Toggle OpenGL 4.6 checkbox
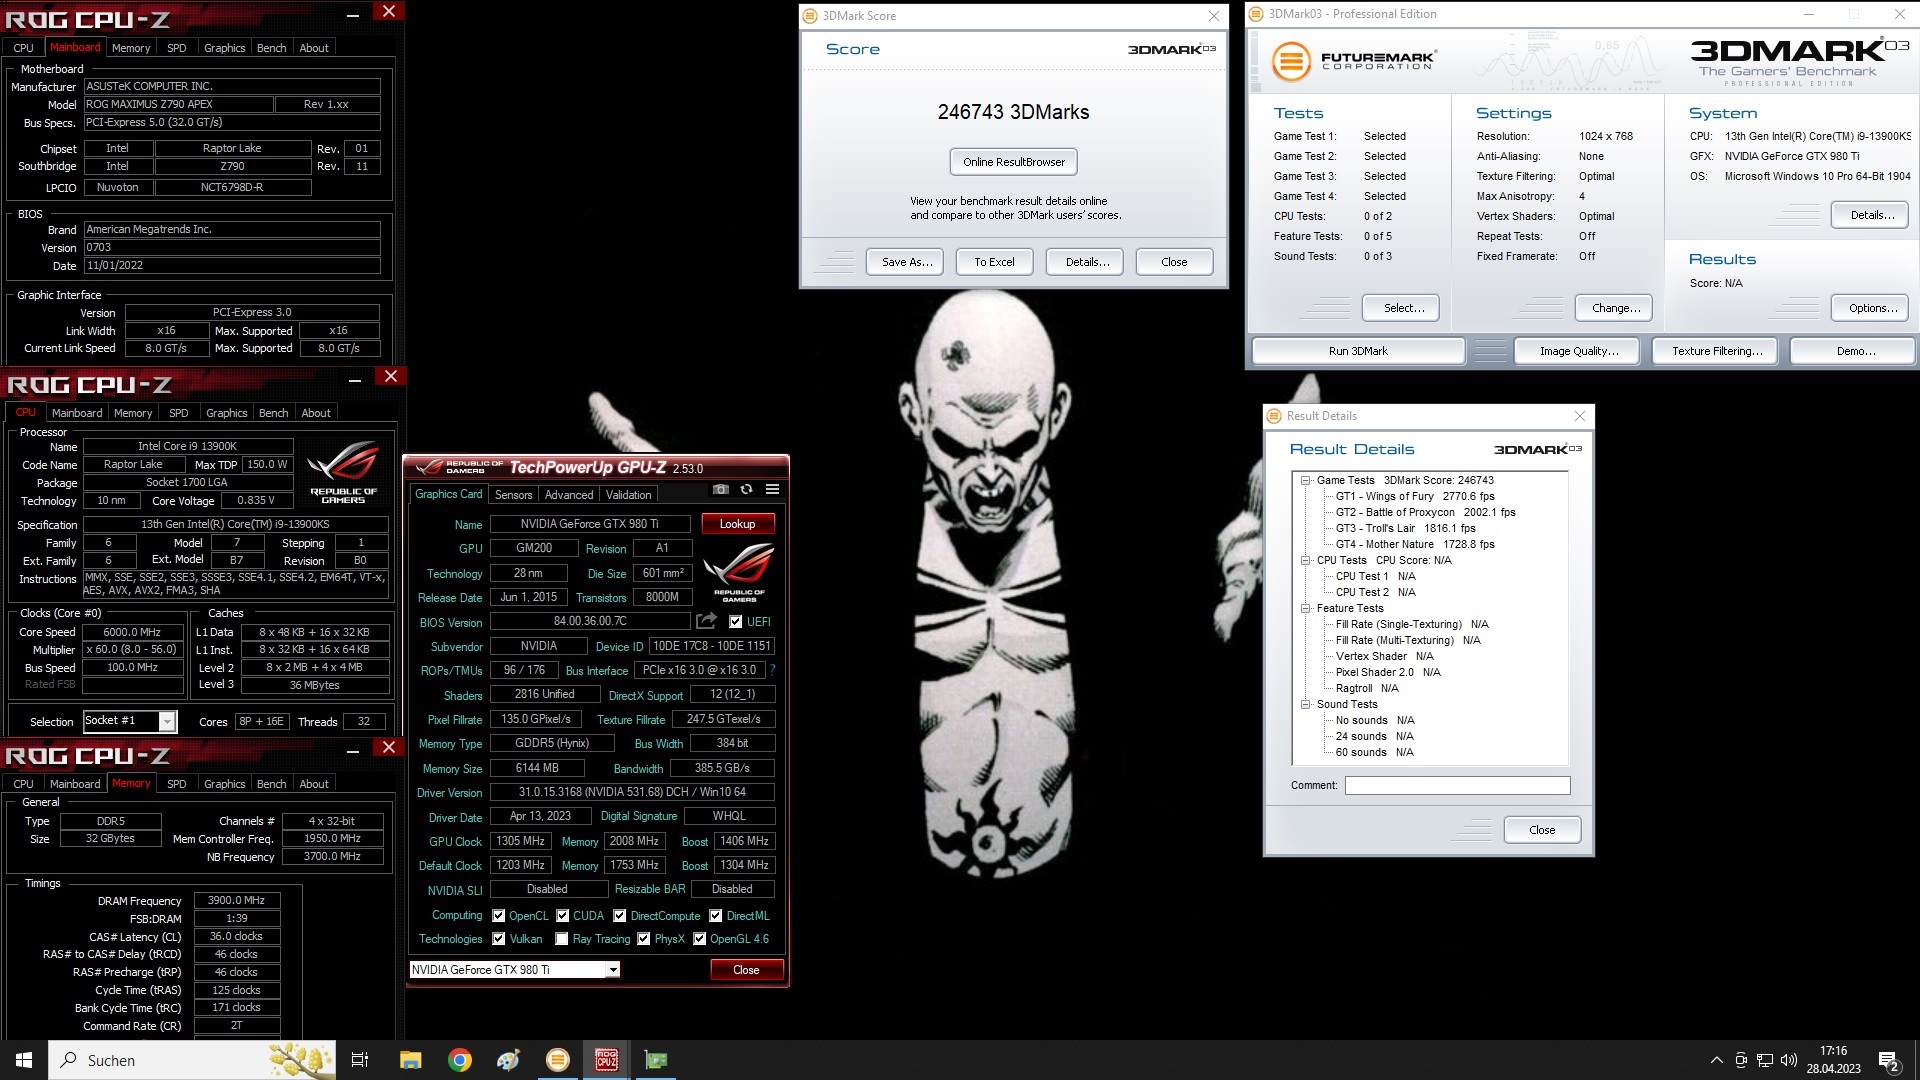This screenshot has height=1080, width=1920. click(698, 939)
